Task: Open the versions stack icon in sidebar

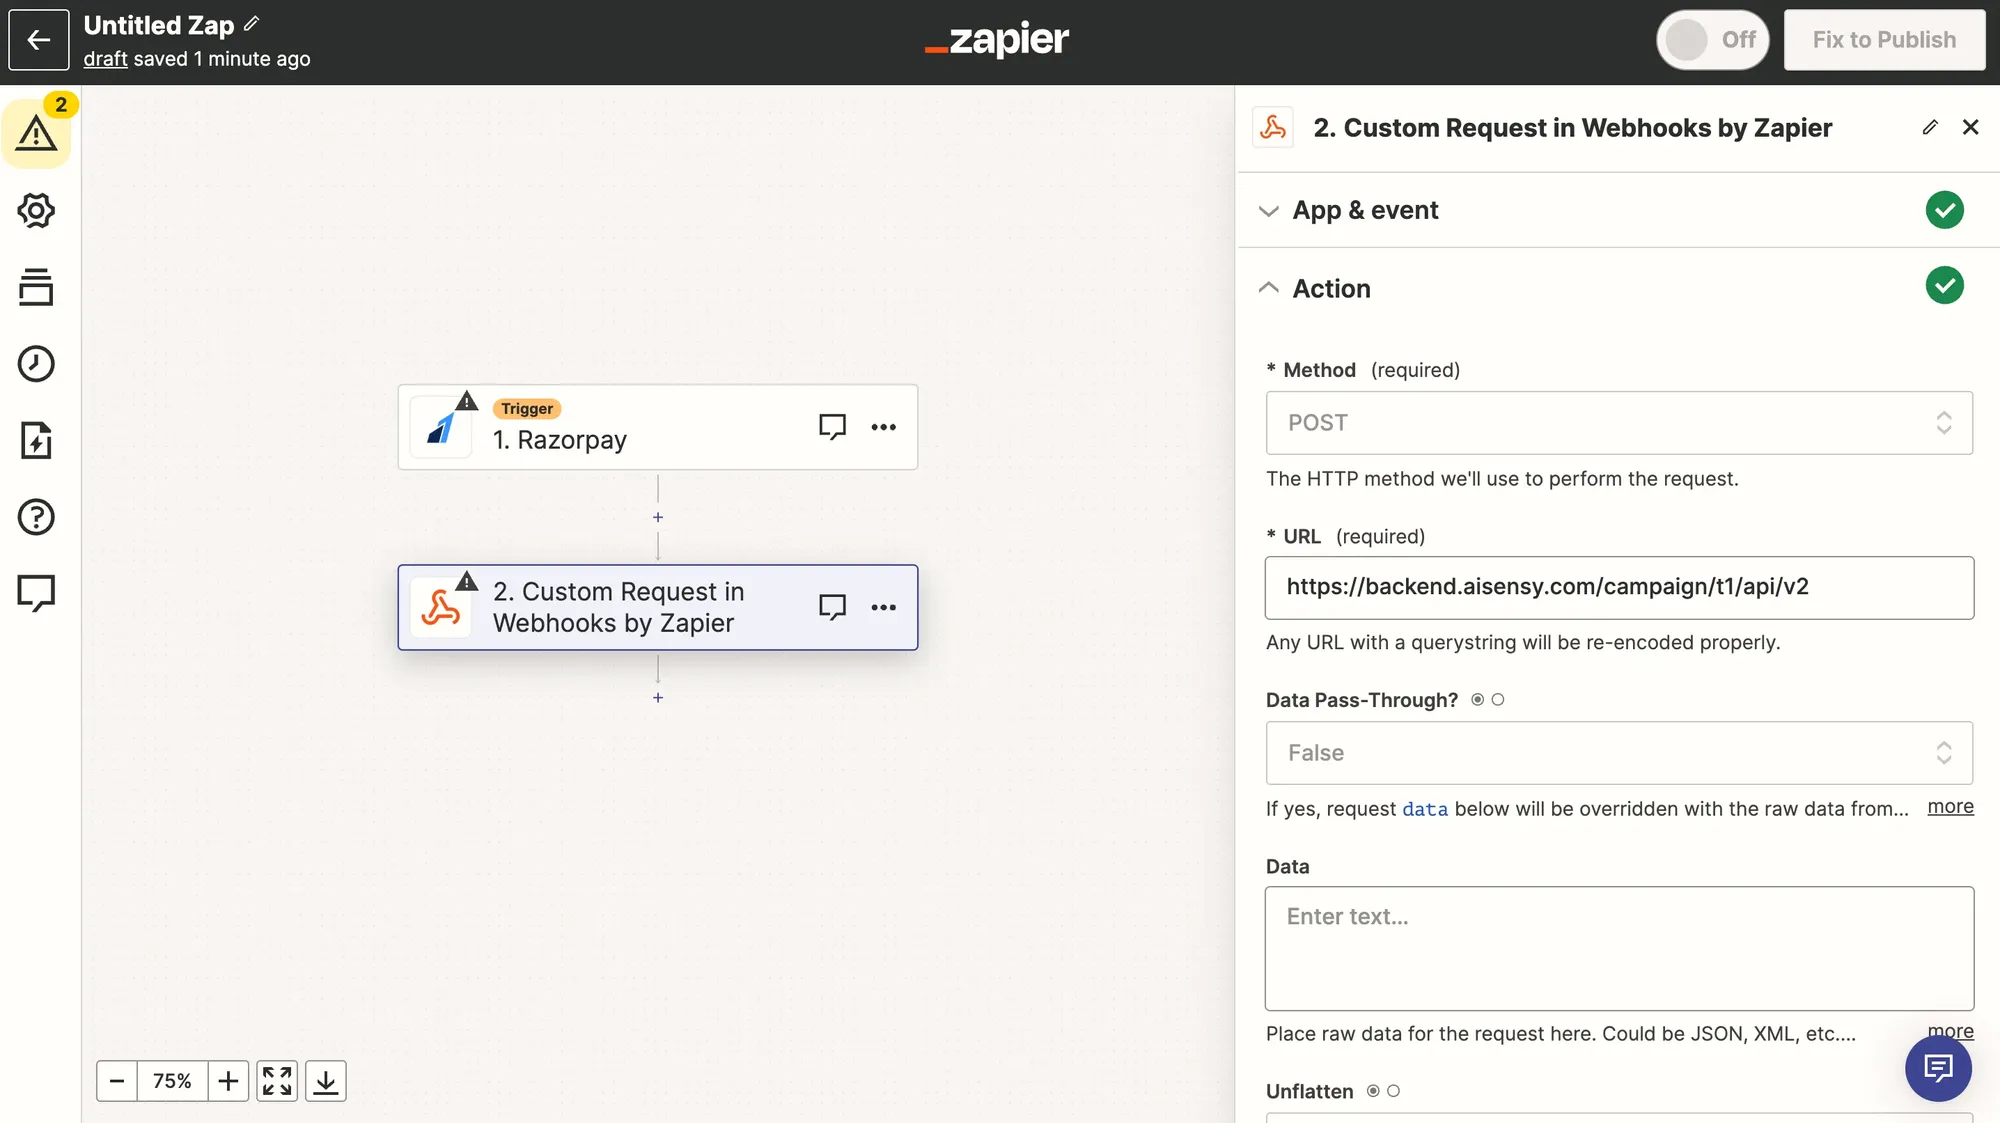Action: [x=37, y=287]
